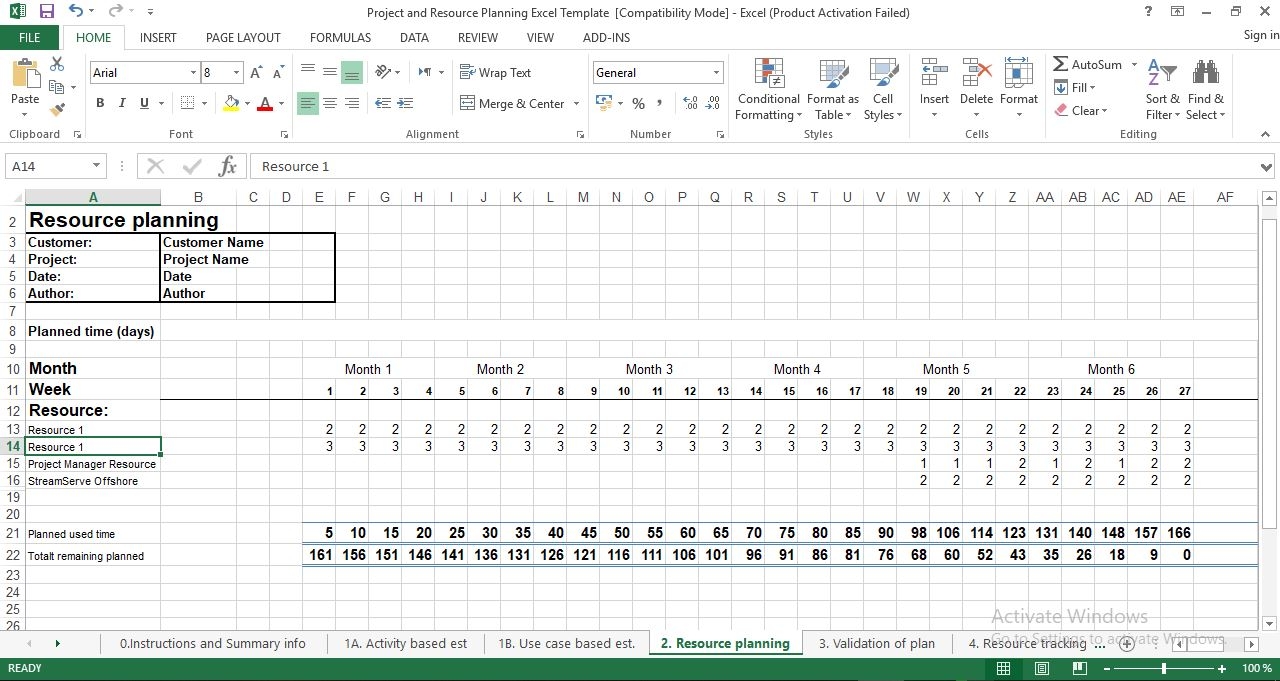Toggle Underline formatting
The height and width of the screenshot is (681, 1280).
[x=144, y=103]
